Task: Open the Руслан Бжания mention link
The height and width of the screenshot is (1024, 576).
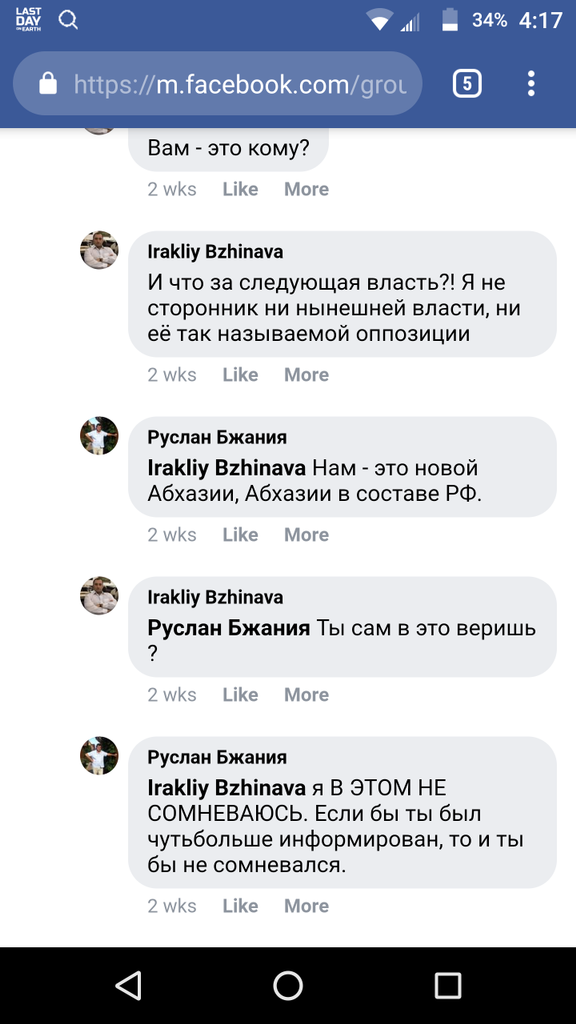Action: (x=229, y=627)
